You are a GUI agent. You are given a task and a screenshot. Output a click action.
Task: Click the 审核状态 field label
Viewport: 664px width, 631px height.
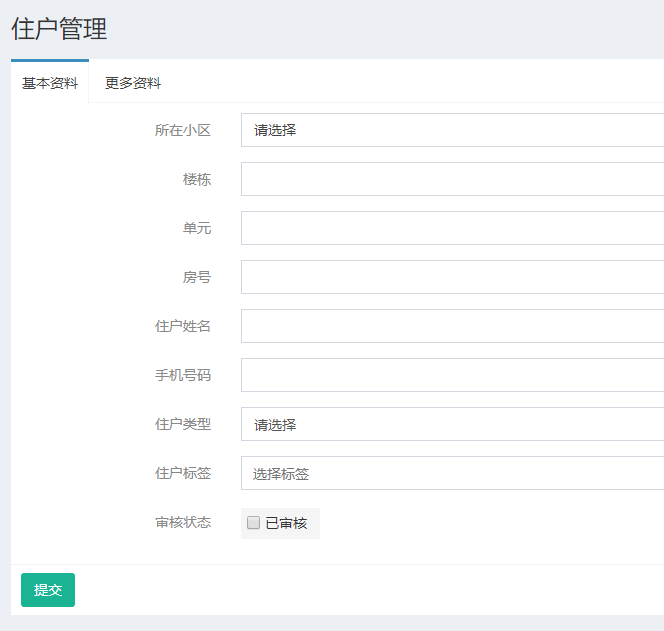(x=183, y=522)
